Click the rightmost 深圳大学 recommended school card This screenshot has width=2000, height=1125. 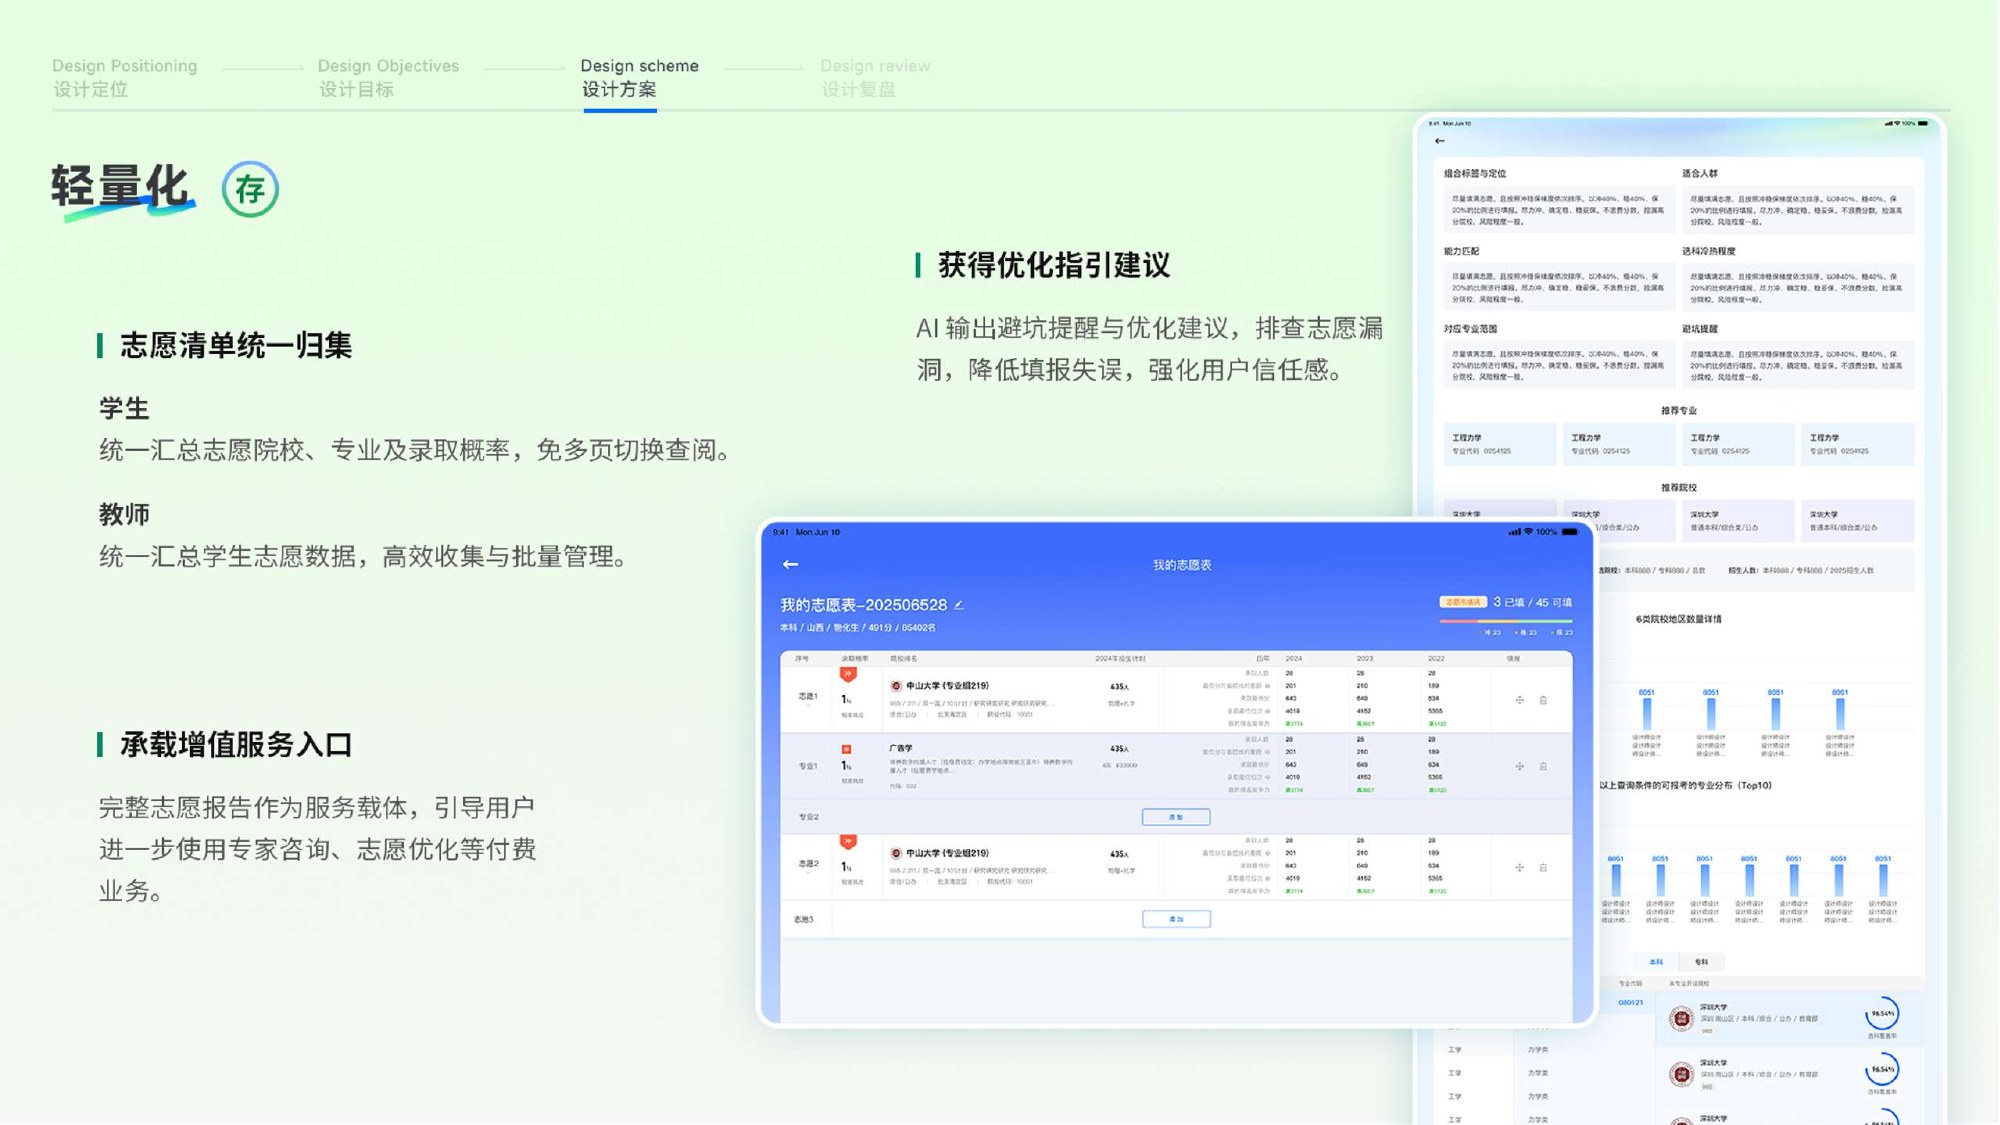pos(1857,521)
